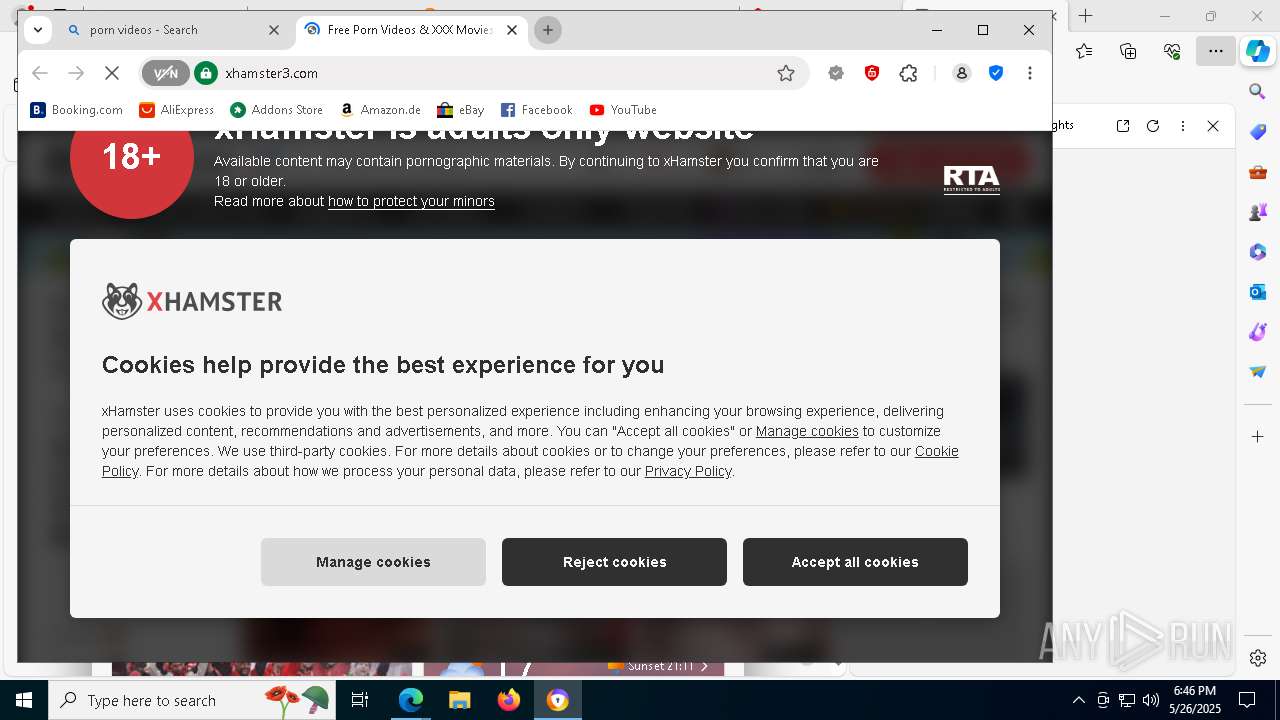This screenshot has height=720, width=1280.
Task: Open the Facebook bookmark
Action: tap(537, 110)
